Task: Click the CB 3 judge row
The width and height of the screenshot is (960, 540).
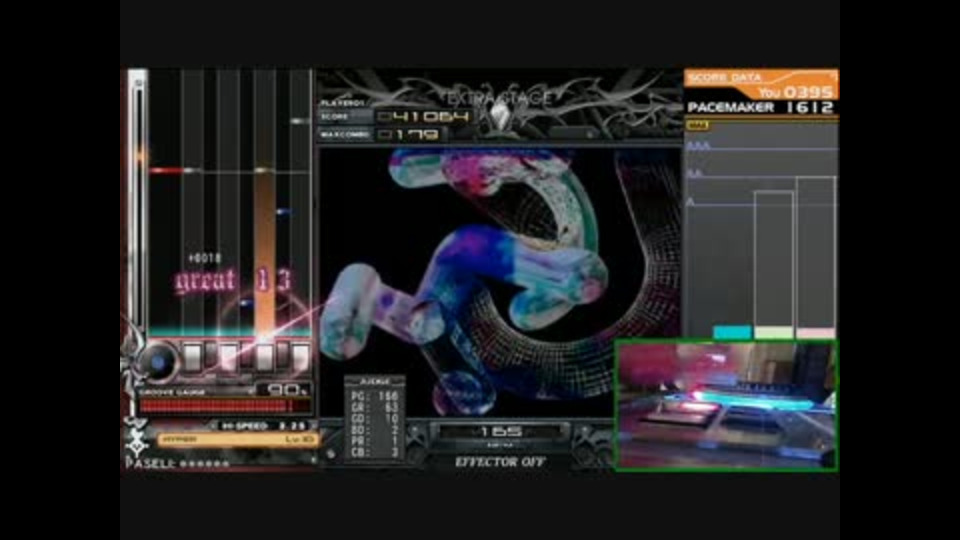Action: coord(375,452)
